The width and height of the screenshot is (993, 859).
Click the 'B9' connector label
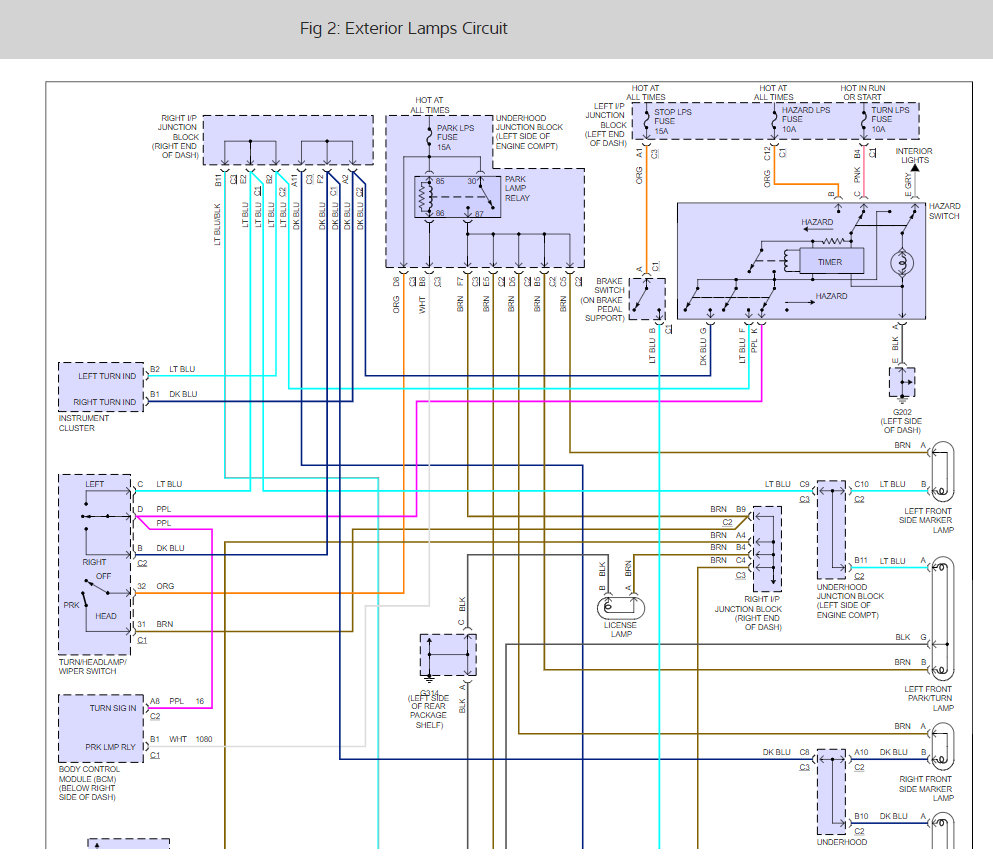coord(741,509)
